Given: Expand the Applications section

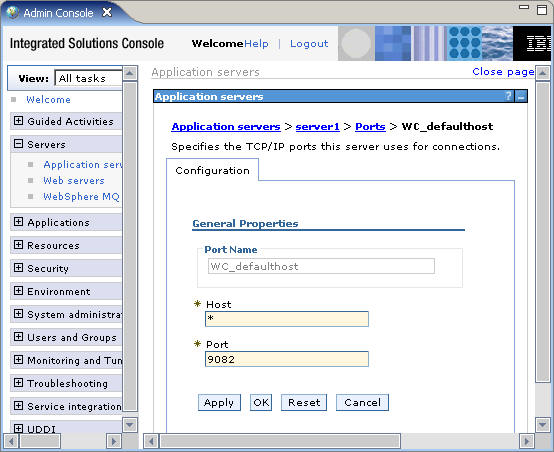Looking at the screenshot, I should tap(18, 222).
